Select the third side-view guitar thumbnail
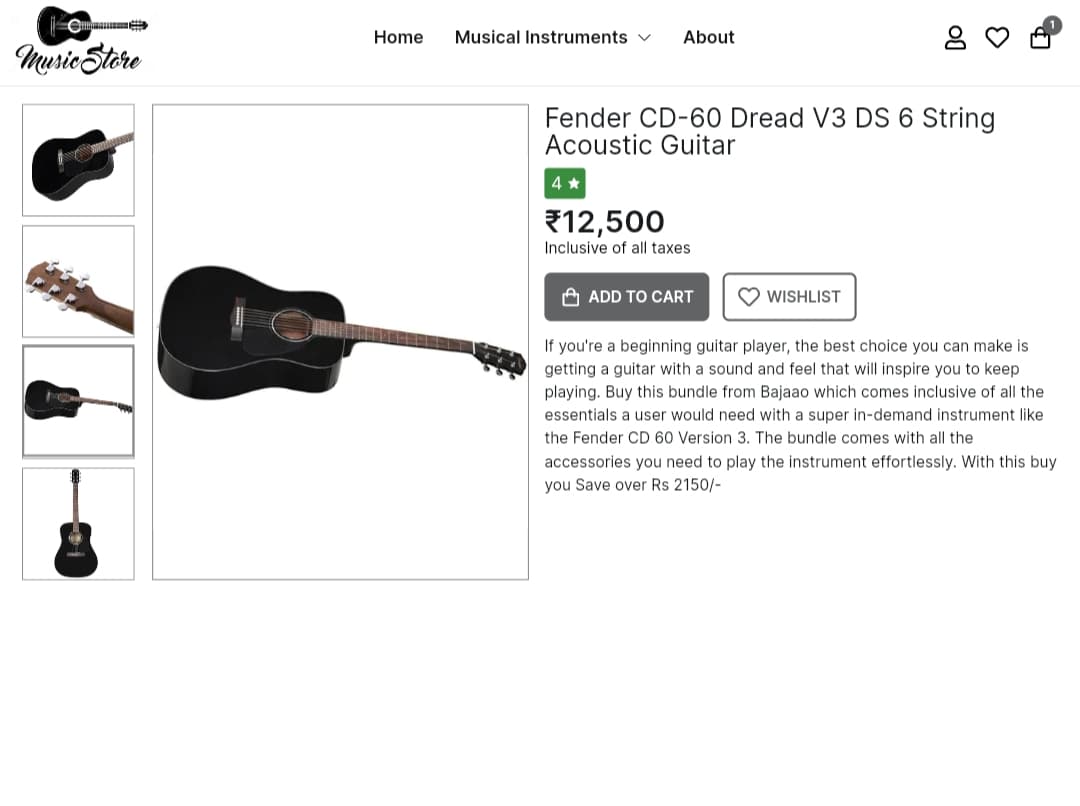The height and width of the screenshot is (806, 1080). point(79,402)
